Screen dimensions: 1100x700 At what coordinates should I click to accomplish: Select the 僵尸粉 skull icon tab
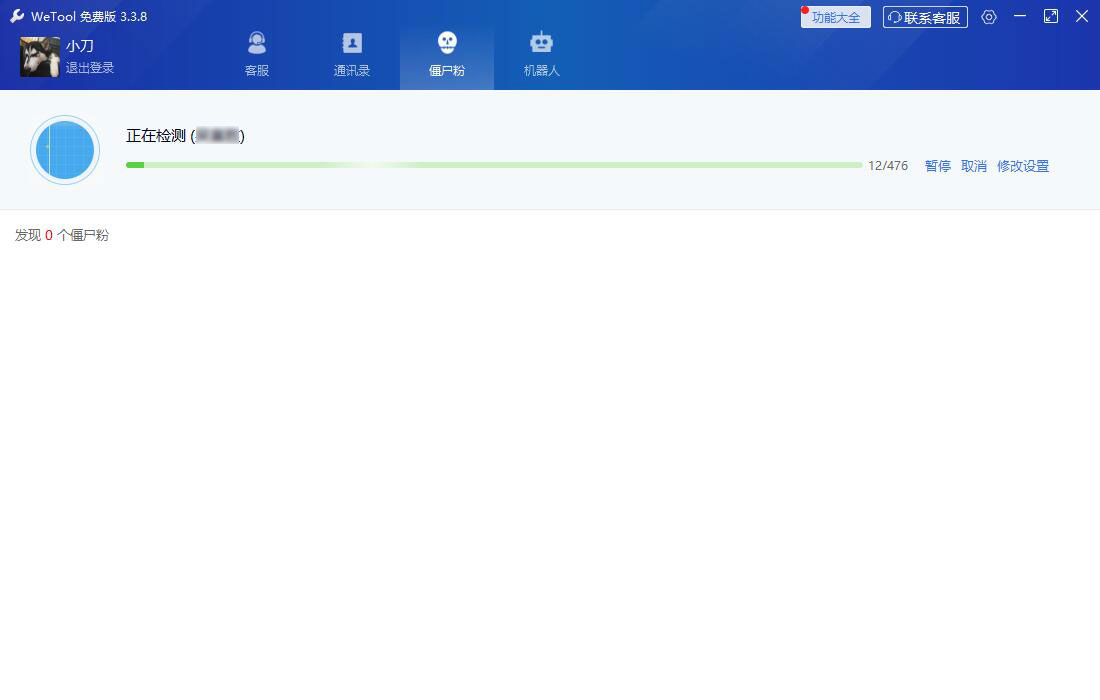point(447,54)
